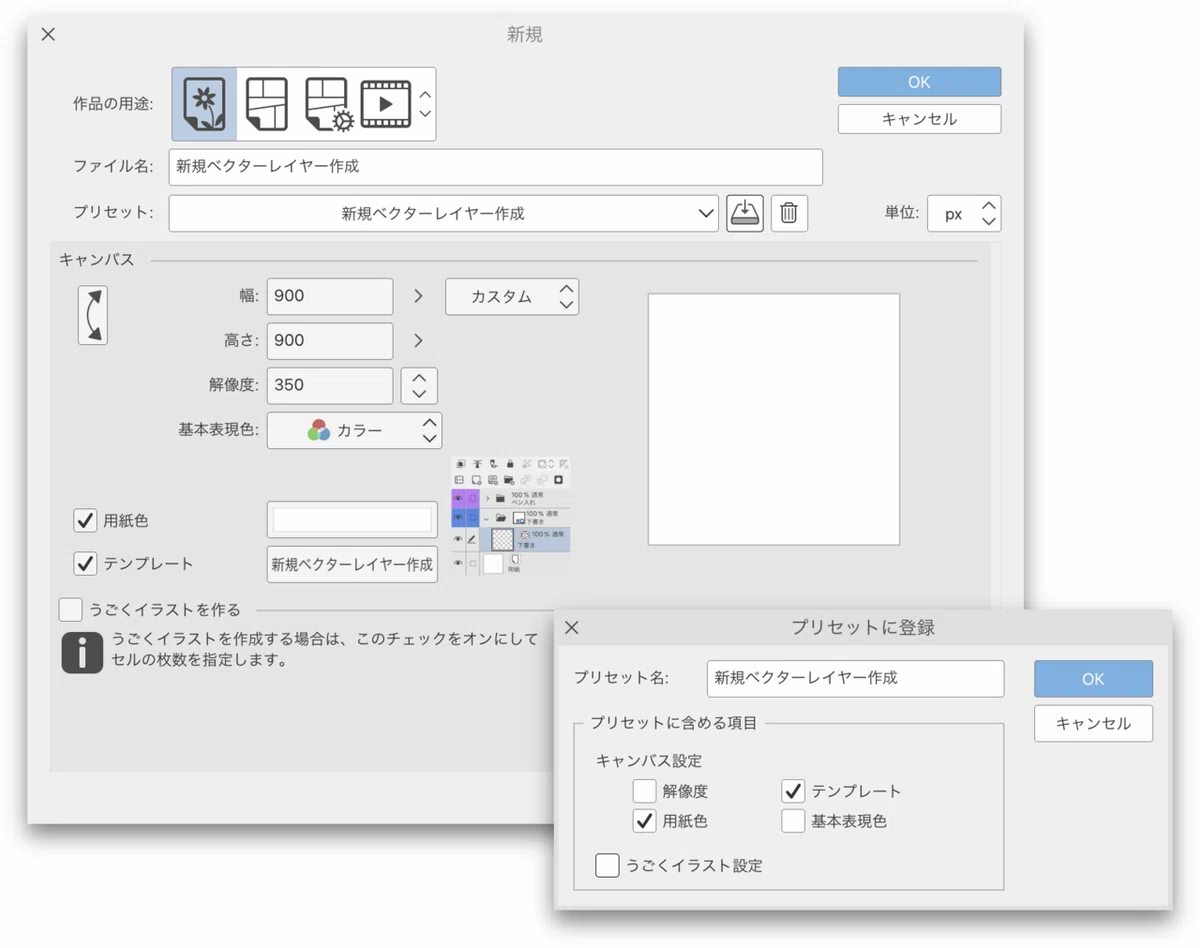The image size is (1200, 948).
Task: Close the プリセットに登録 dialog
Action: pyautogui.click(x=572, y=628)
